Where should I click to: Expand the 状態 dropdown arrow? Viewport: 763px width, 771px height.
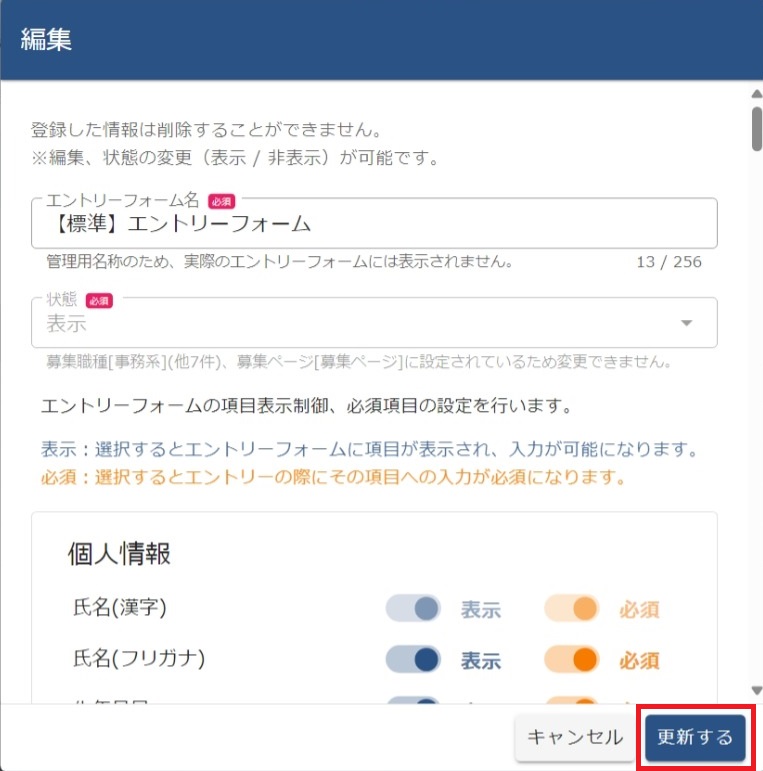pyautogui.click(x=687, y=323)
